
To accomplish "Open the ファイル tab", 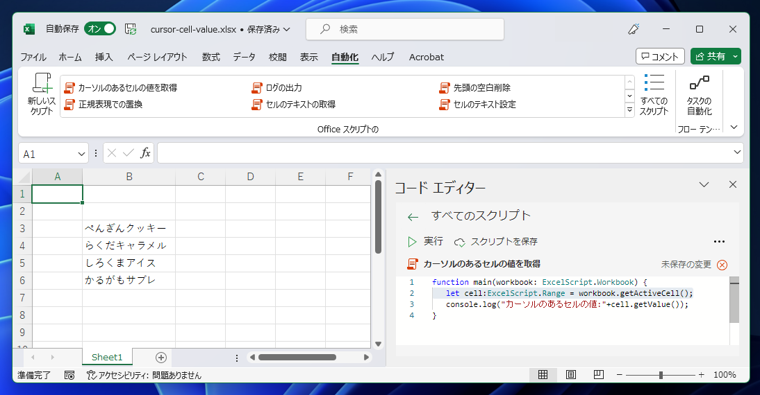I will pyautogui.click(x=33, y=57).
